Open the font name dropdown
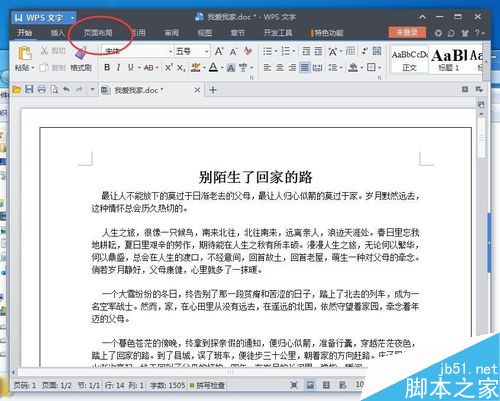The height and width of the screenshot is (401, 500). click(170, 51)
